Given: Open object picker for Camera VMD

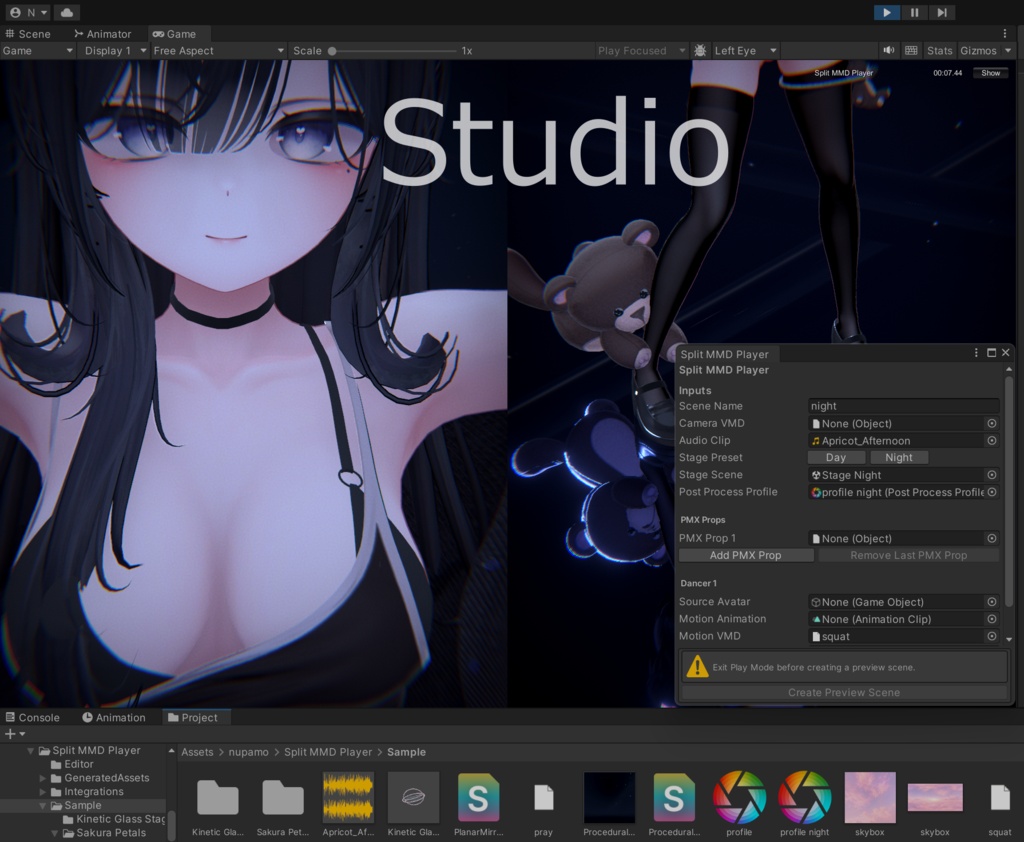Looking at the screenshot, I should coord(991,423).
